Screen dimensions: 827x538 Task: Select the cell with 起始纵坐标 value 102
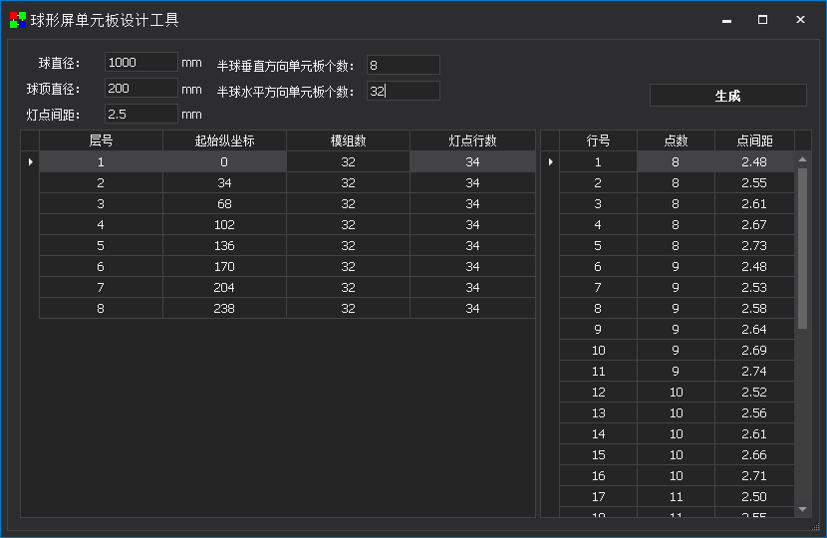coord(224,225)
